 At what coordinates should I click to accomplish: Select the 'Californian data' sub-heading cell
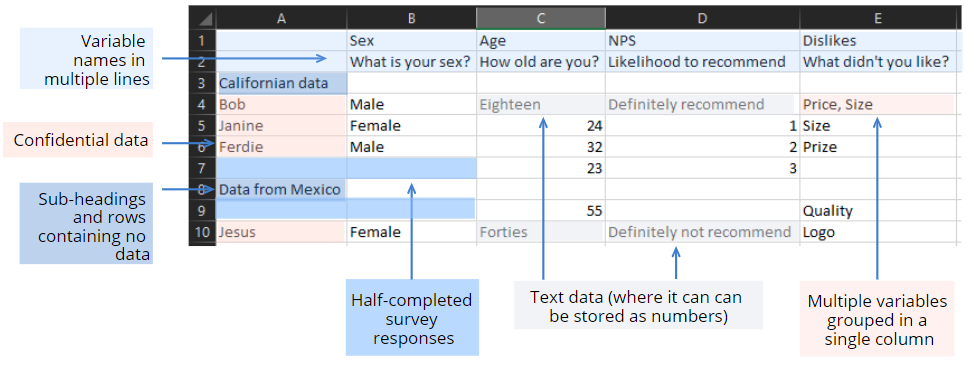(282, 83)
